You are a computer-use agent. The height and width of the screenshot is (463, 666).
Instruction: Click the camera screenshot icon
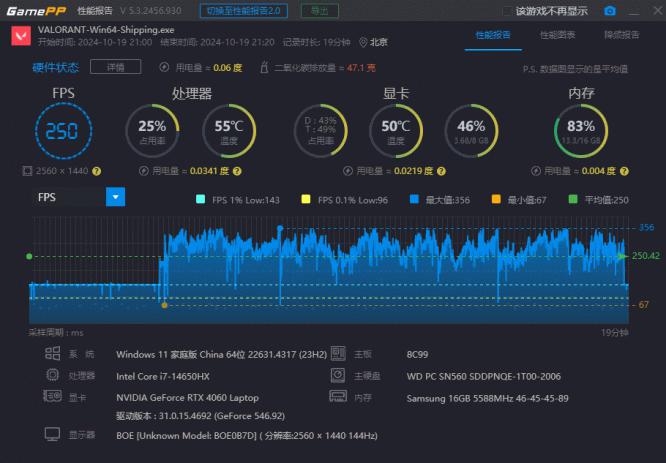(610, 11)
